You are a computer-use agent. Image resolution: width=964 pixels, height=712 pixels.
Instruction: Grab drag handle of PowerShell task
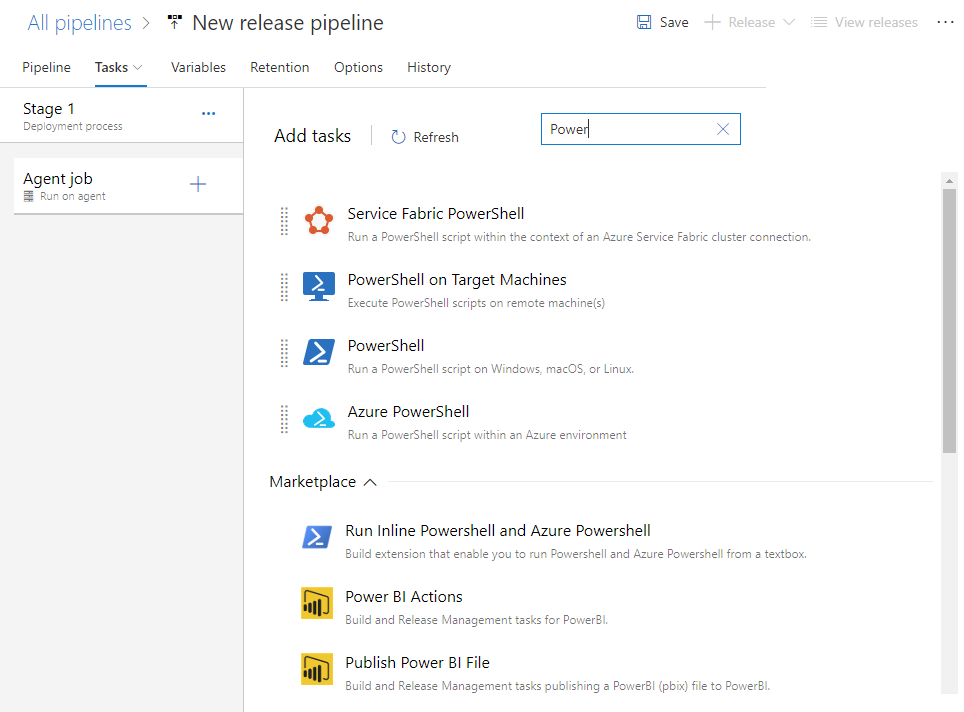point(284,353)
